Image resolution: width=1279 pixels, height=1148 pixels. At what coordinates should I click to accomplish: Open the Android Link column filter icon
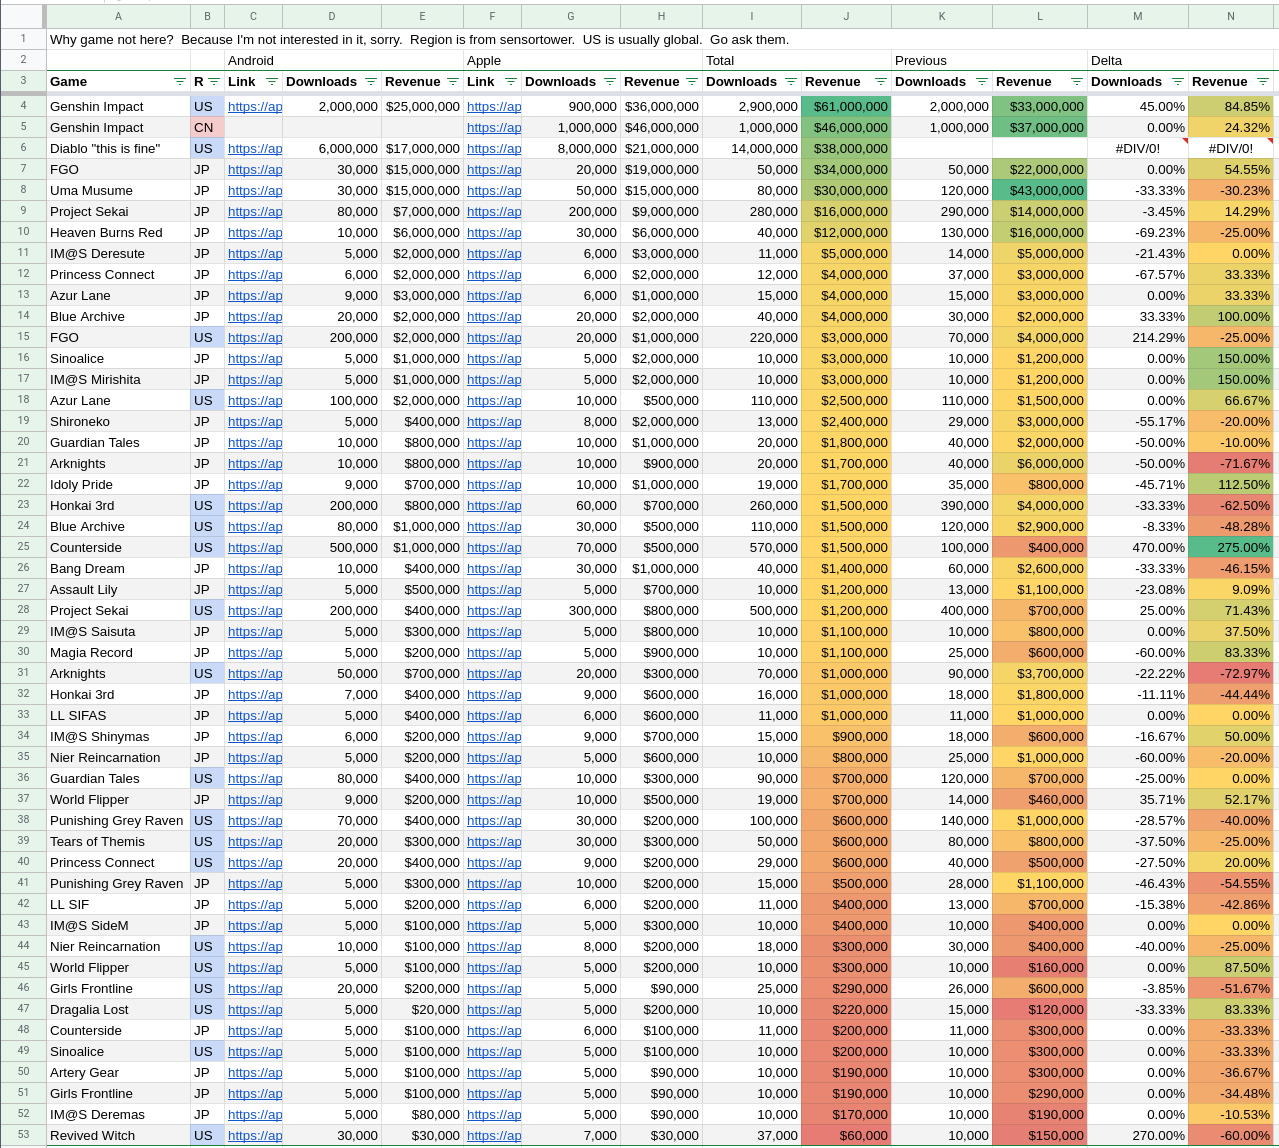272,82
